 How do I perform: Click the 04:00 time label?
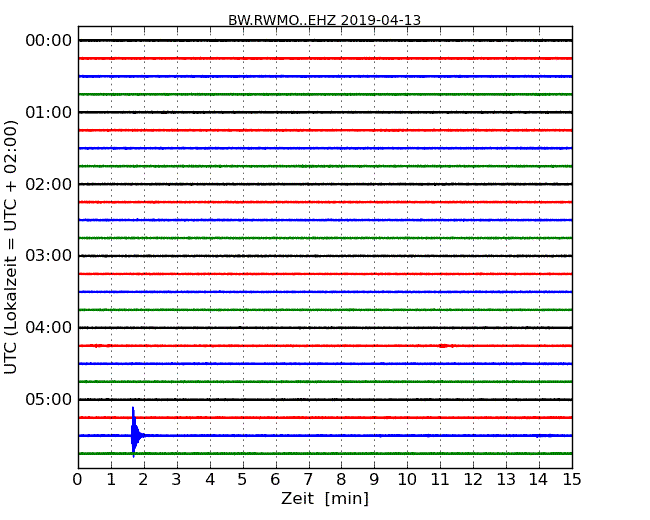coord(49,327)
